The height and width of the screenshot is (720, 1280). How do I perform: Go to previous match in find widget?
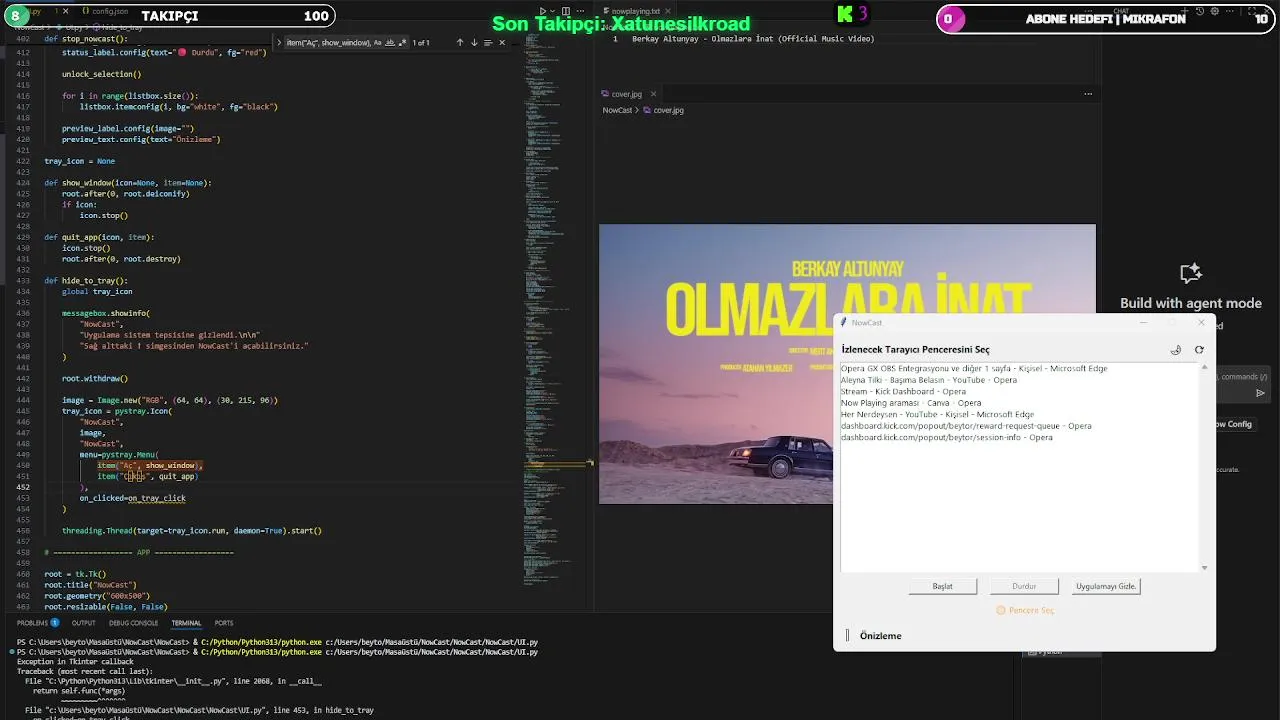(460, 43)
